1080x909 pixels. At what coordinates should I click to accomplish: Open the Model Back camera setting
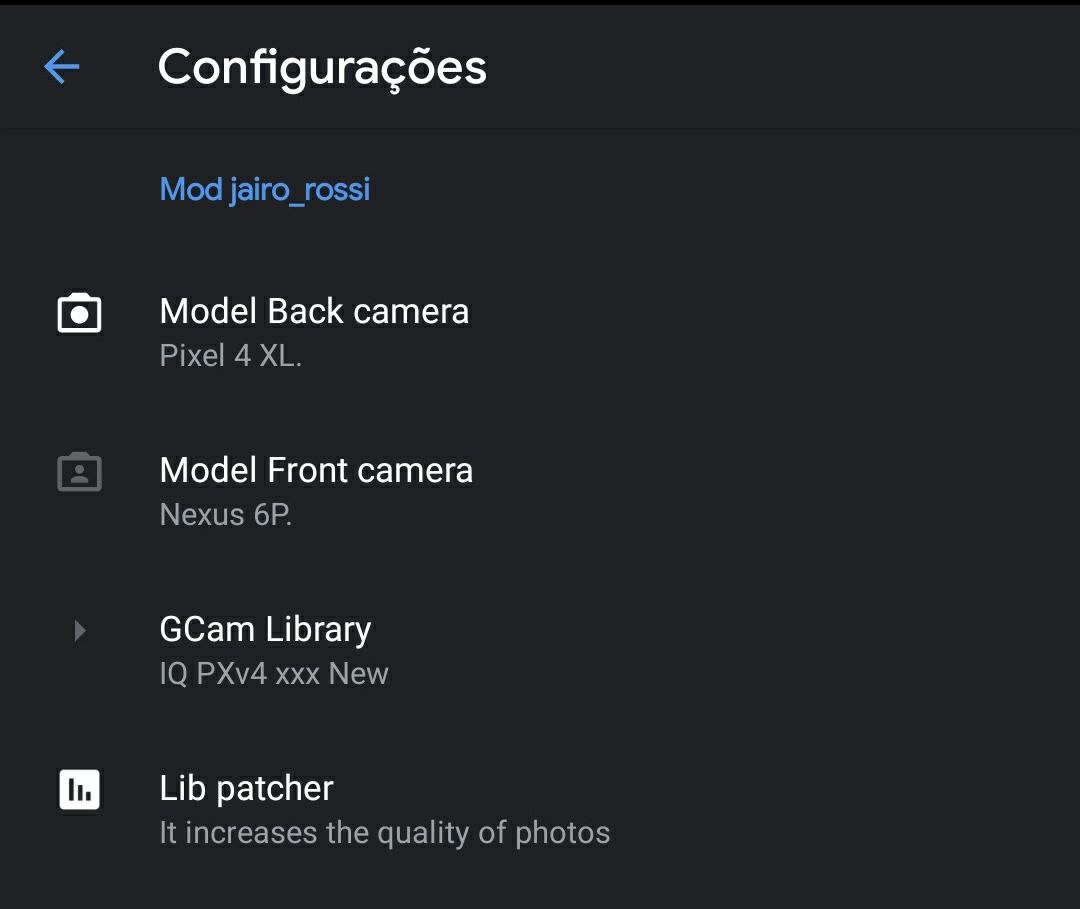coord(540,333)
